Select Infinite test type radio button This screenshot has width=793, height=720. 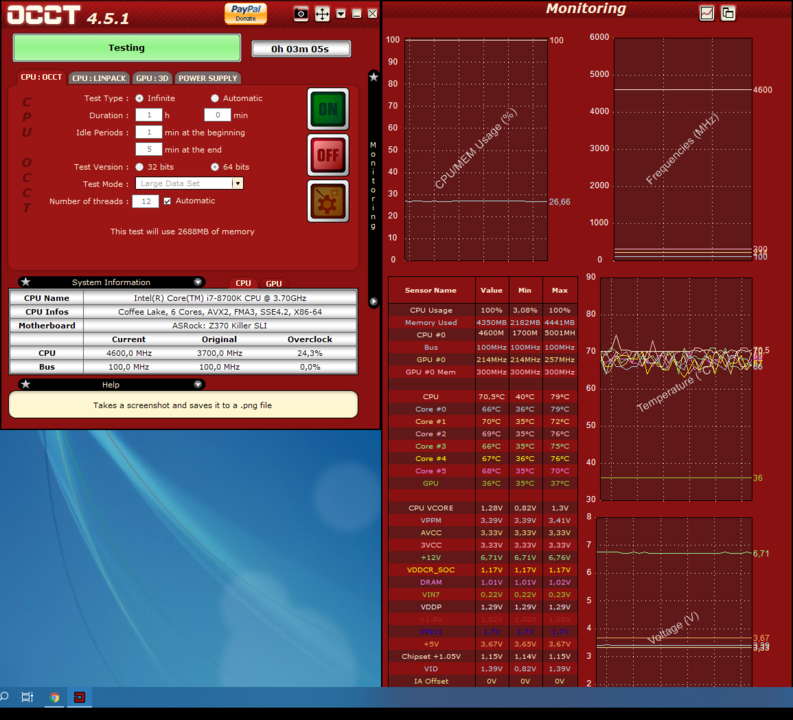coord(140,99)
